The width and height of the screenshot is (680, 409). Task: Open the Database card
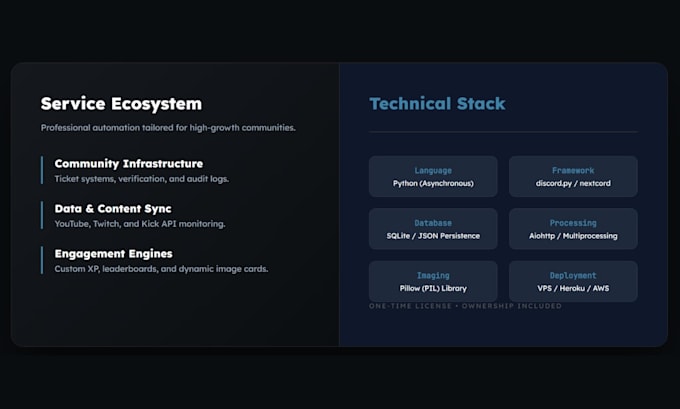coord(433,229)
